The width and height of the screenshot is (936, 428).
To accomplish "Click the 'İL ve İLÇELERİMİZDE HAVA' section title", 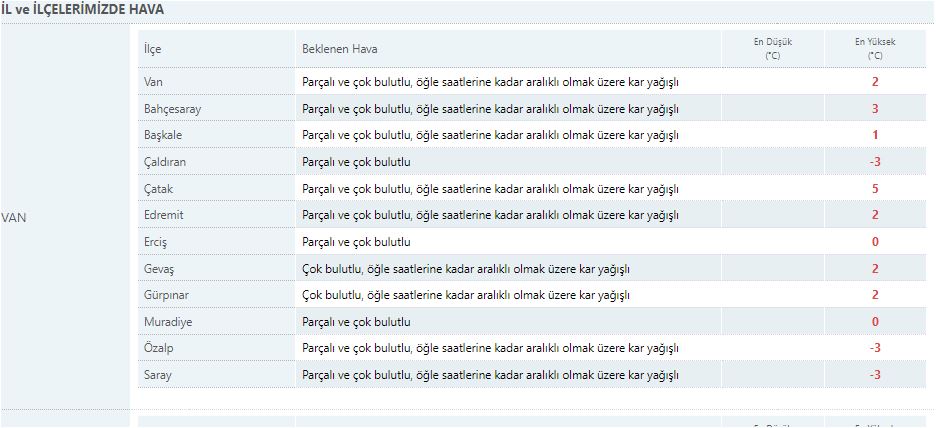I will [82, 9].
